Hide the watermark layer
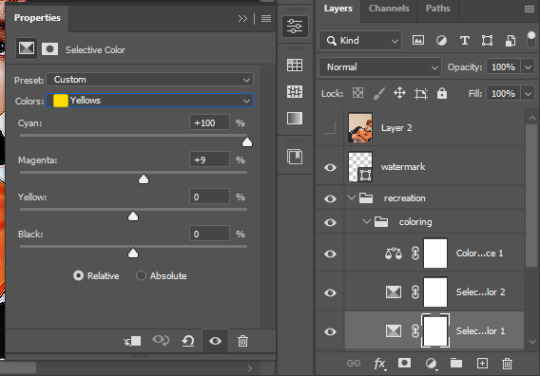This screenshot has width=540, height=376. pyautogui.click(x=330, y=167)
